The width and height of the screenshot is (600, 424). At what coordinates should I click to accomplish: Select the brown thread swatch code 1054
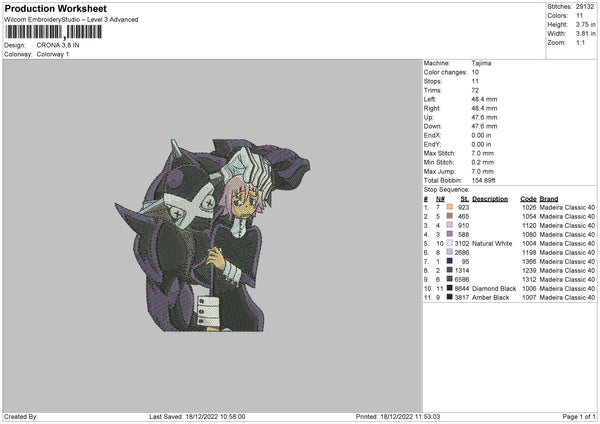click(450, 216)
